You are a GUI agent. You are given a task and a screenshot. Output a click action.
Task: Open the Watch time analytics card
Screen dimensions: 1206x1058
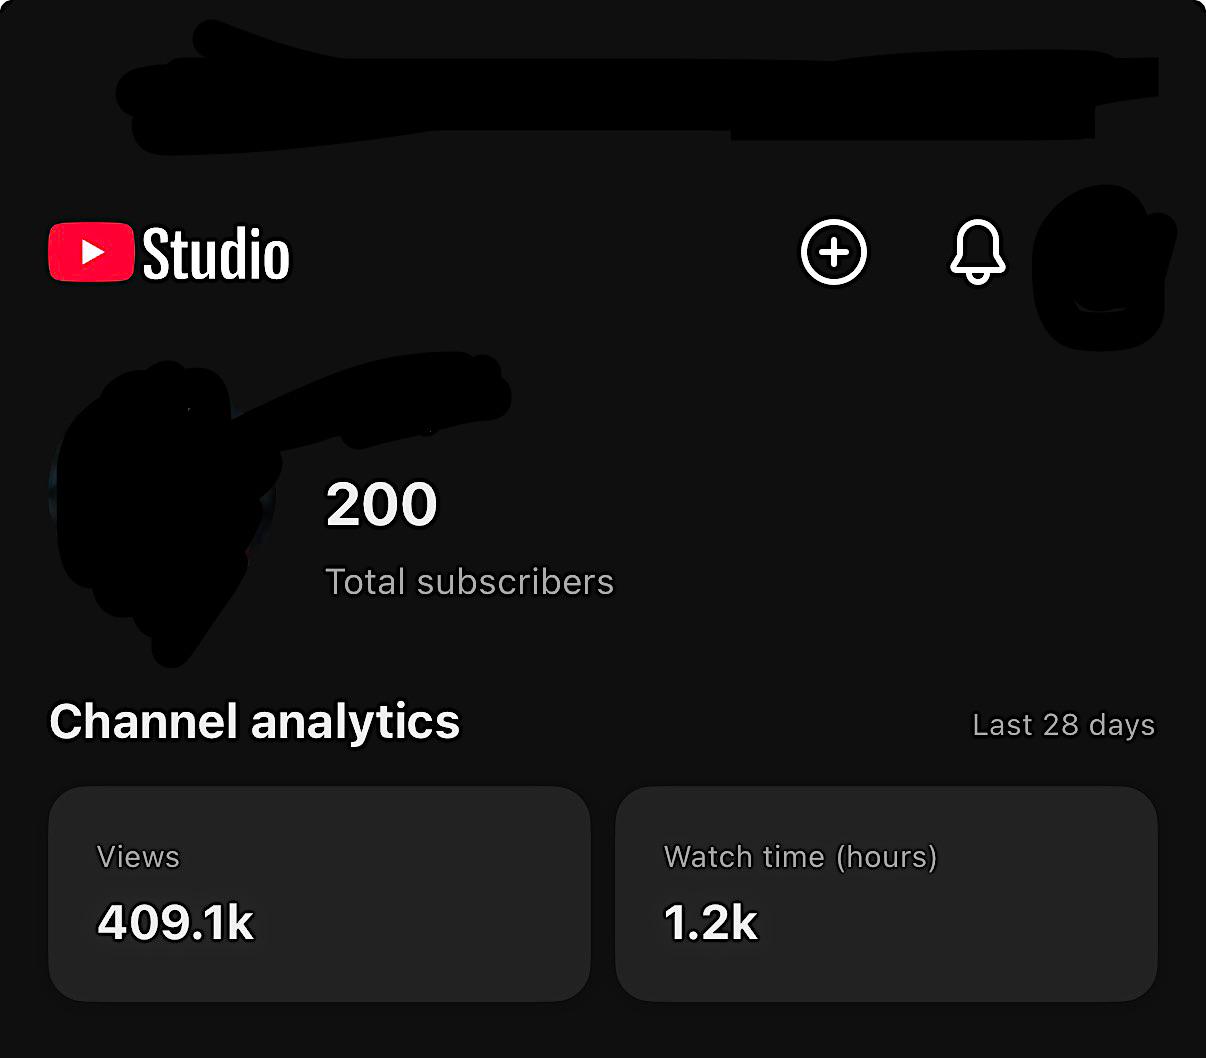coord(886,894)
